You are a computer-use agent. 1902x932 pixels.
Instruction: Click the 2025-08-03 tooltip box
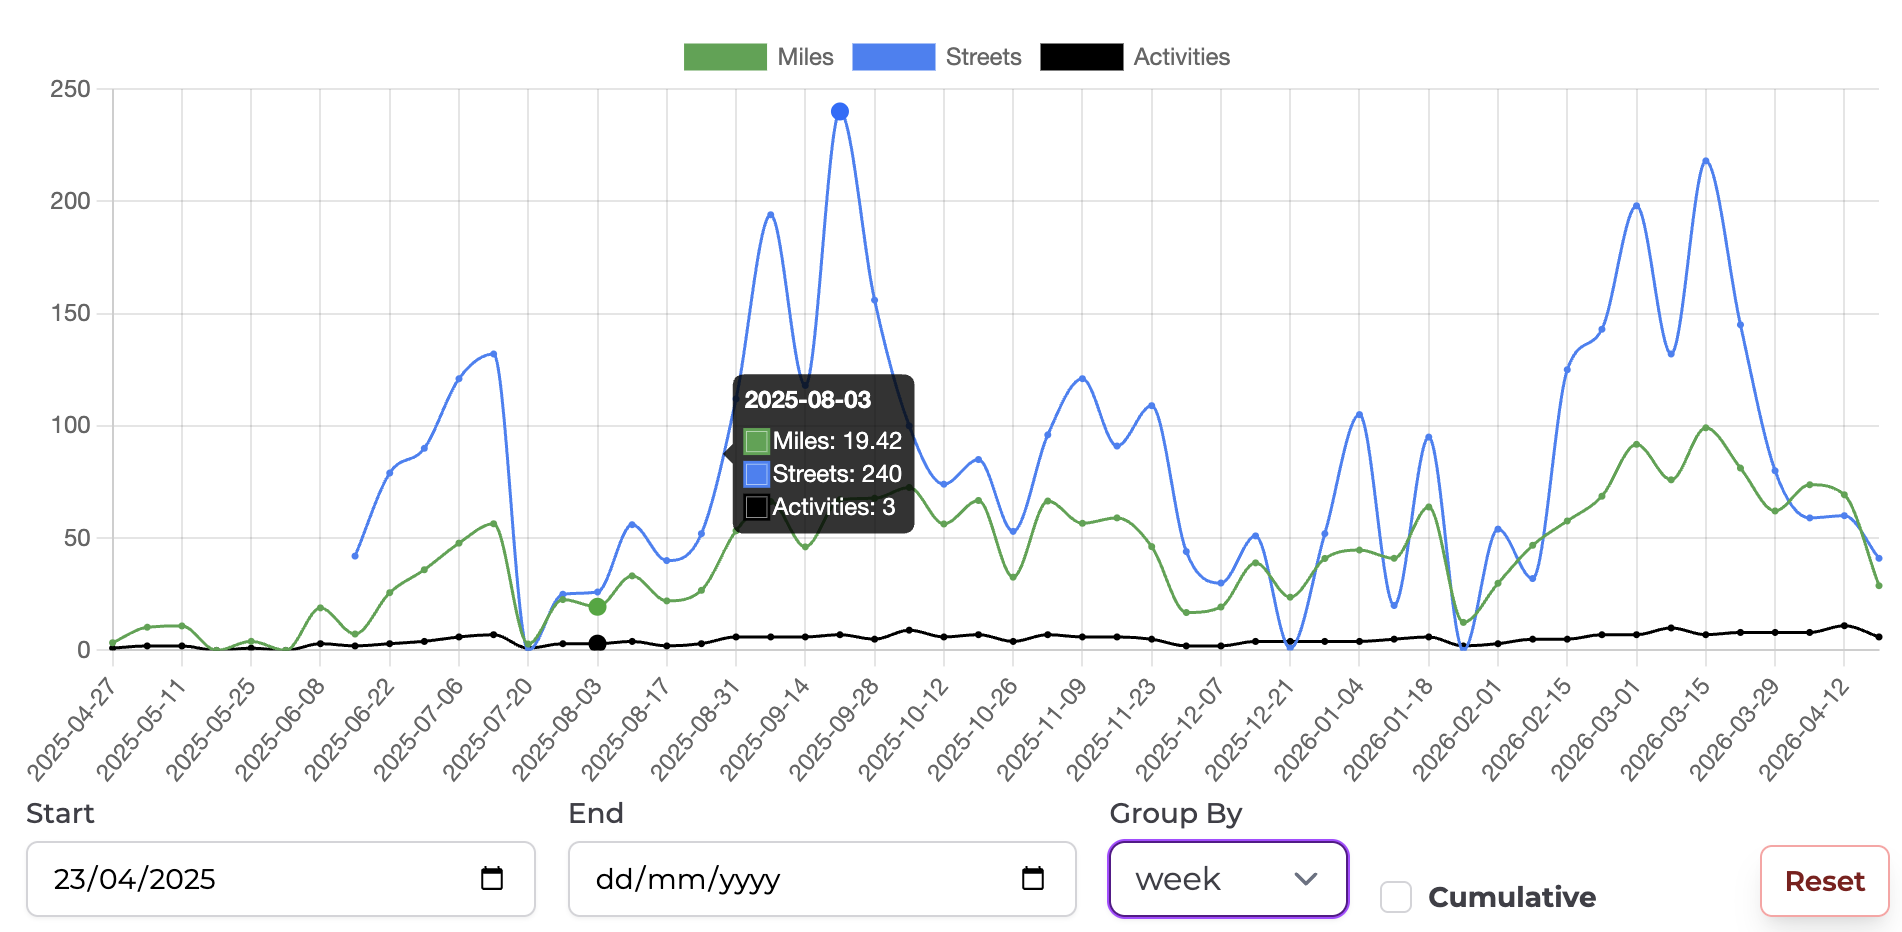823,454
